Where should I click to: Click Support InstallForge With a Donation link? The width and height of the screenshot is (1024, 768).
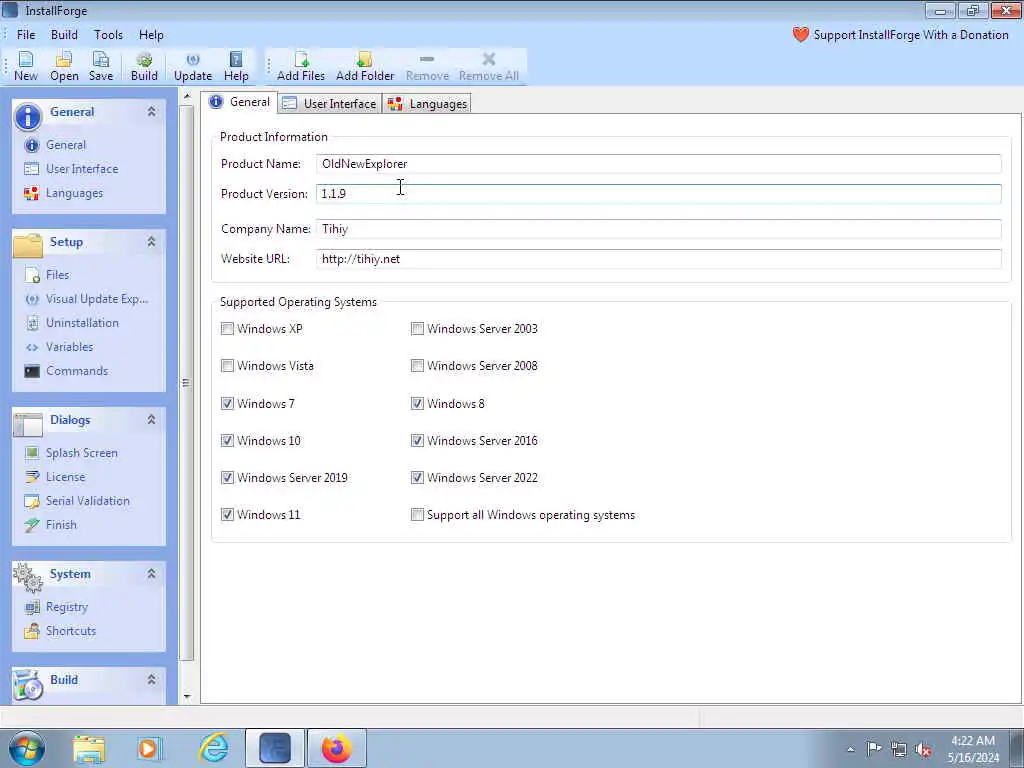pos(910,35)
